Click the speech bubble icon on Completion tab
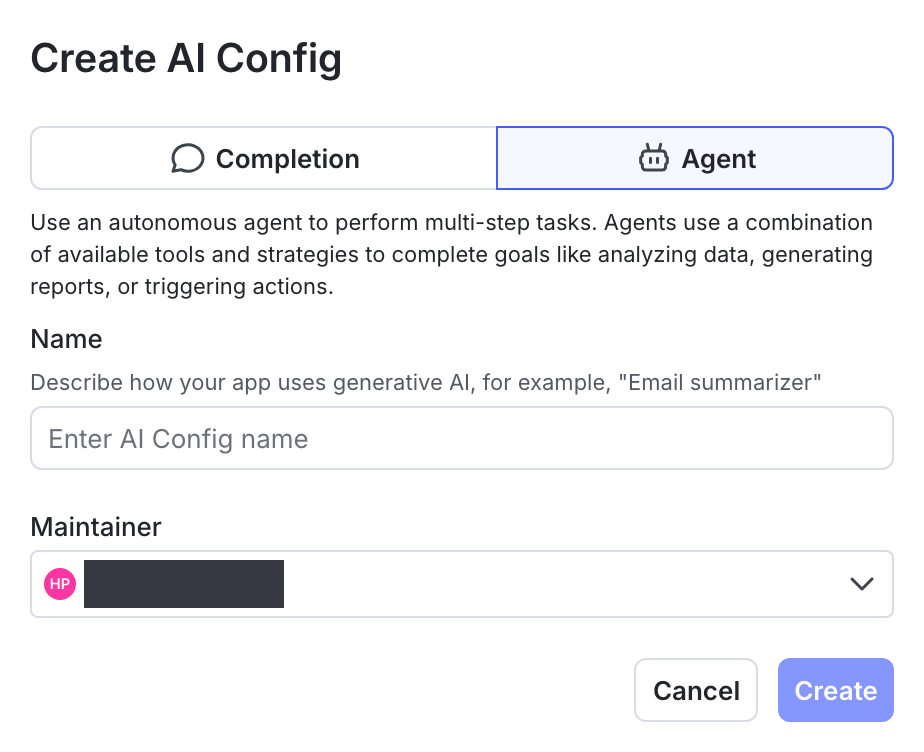 coord(189,158)
